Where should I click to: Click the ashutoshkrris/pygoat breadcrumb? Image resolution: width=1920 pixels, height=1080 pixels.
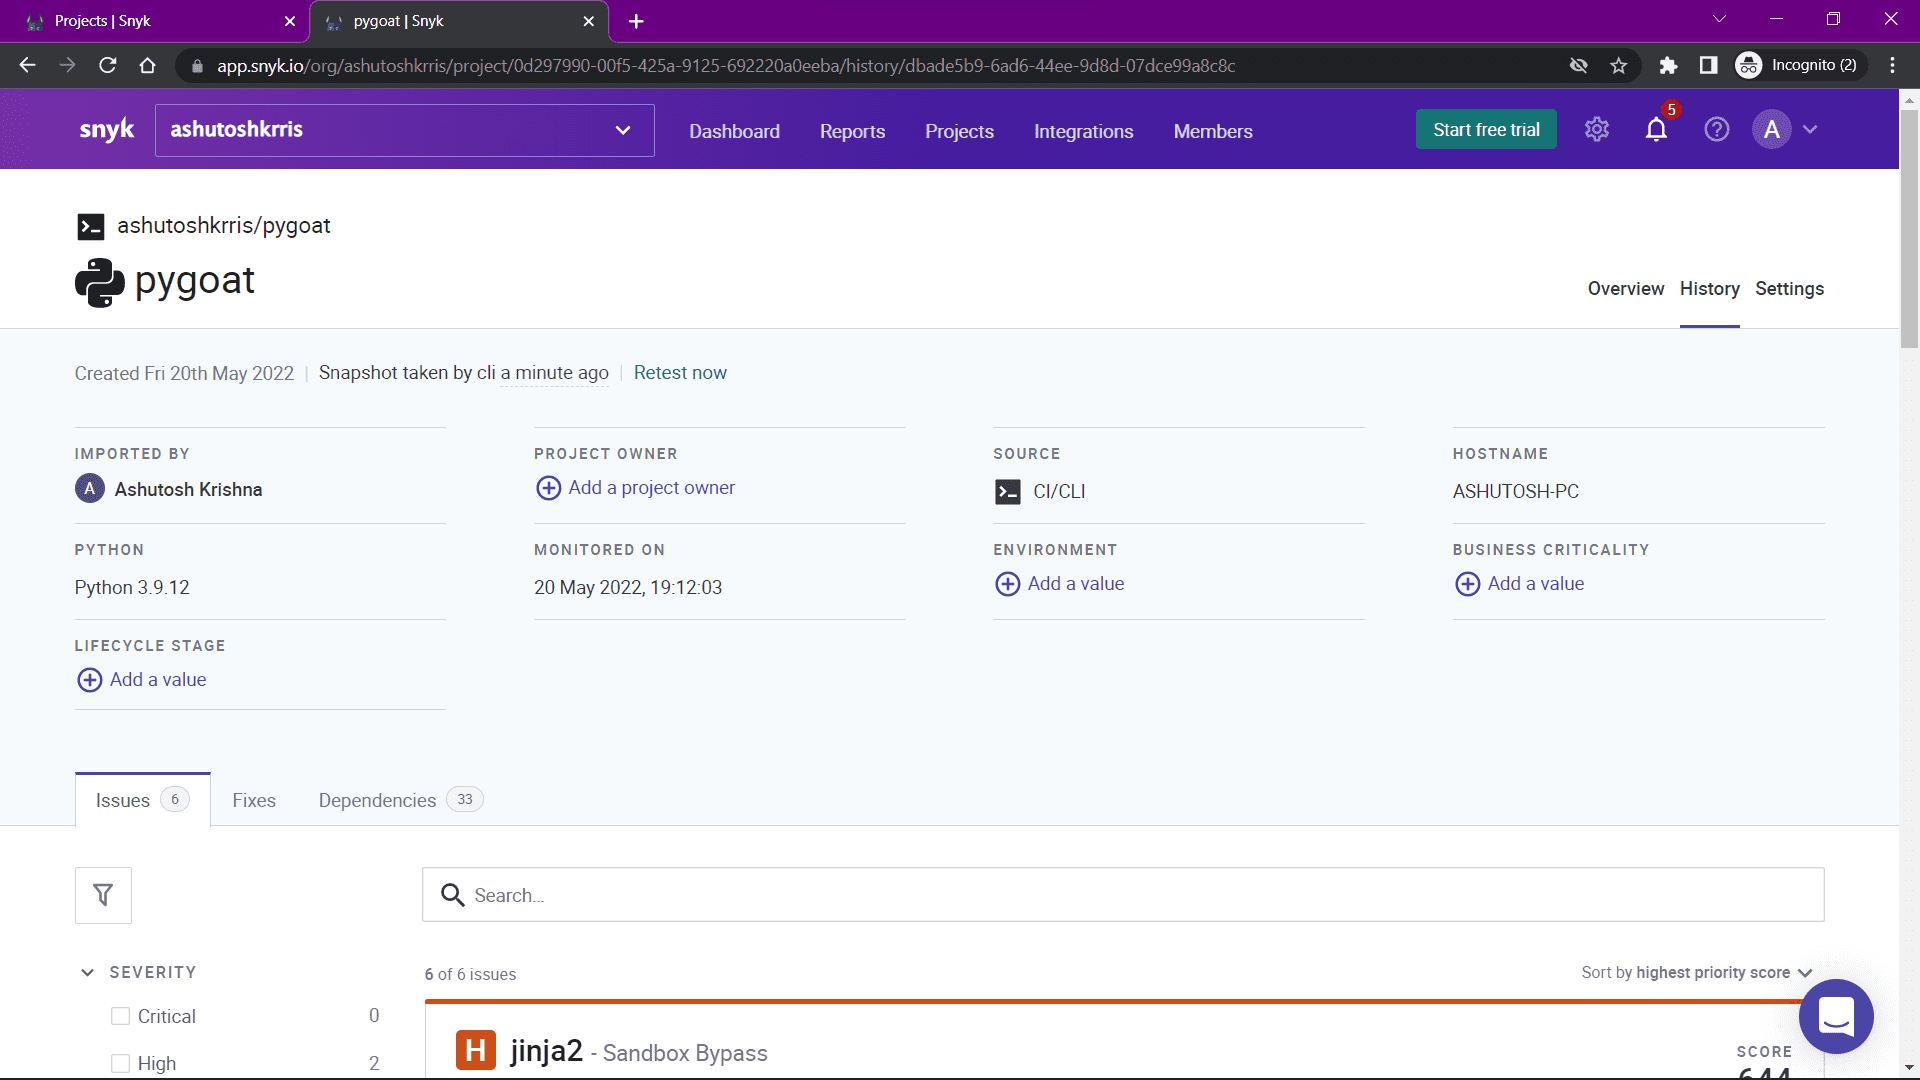(224, 226)
